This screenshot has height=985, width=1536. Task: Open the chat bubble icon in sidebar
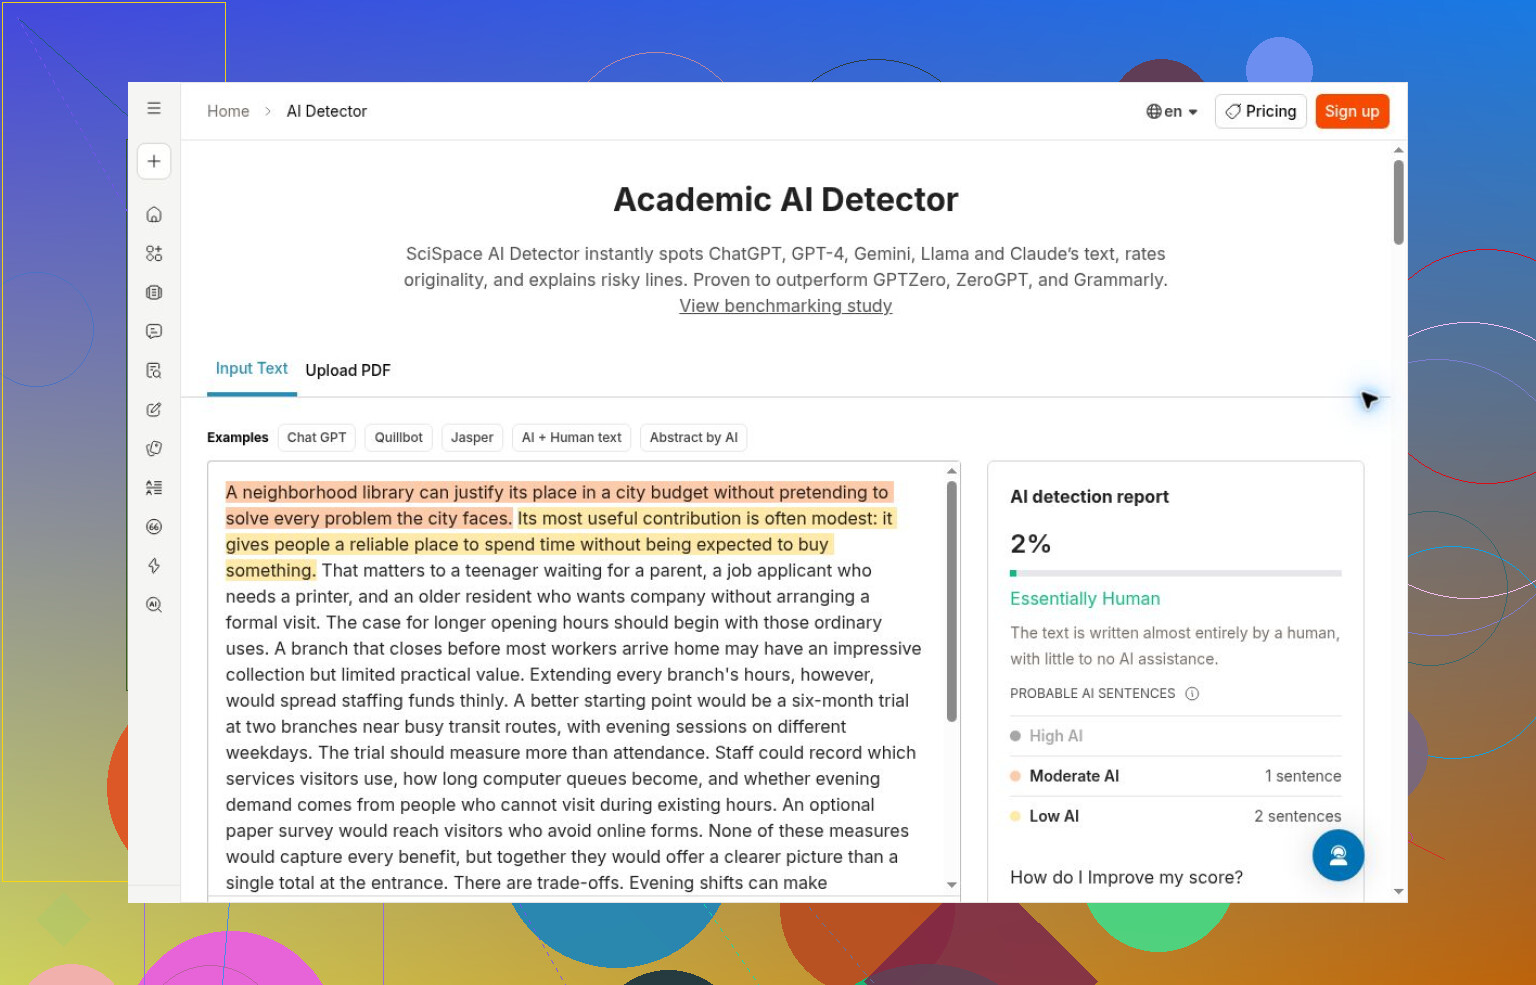[x=154, y=331]
